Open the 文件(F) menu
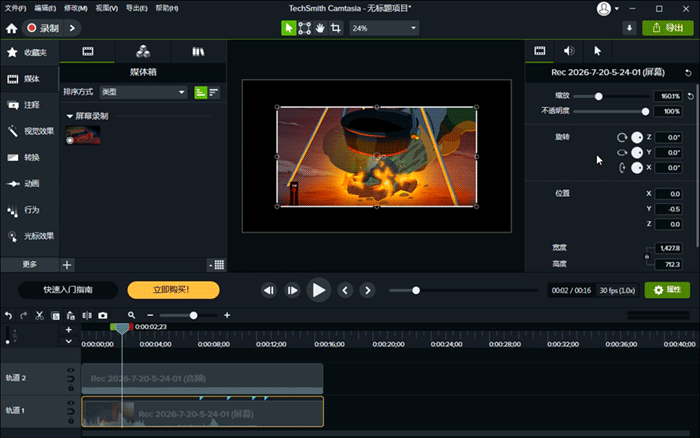 coord(15,8)
